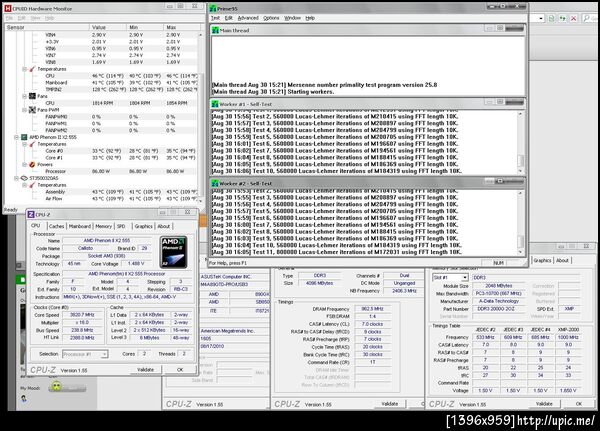
Task: Click OK in the front CPU-Z window
Action: (180, 370)
